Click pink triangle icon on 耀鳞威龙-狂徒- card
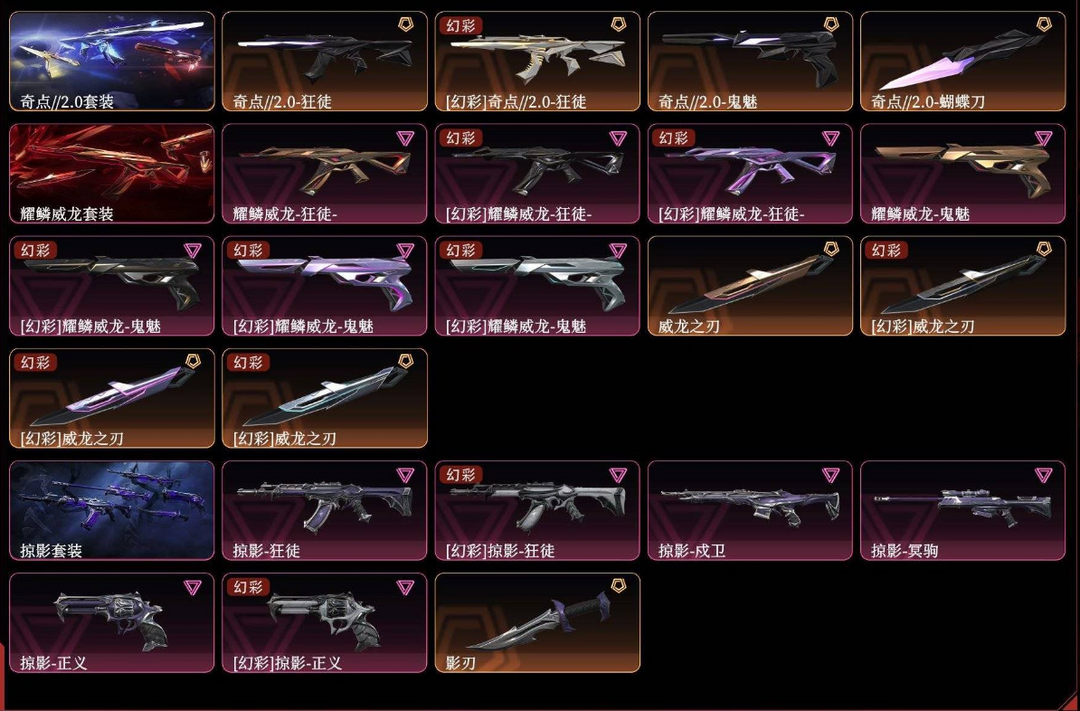 pos(405,138)
